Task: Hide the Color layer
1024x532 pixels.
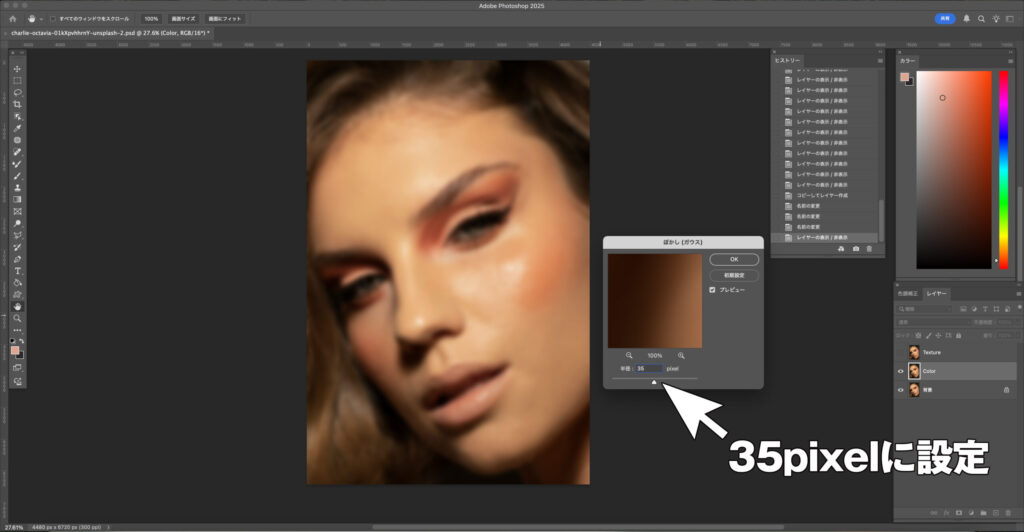Action: point(901,371)
